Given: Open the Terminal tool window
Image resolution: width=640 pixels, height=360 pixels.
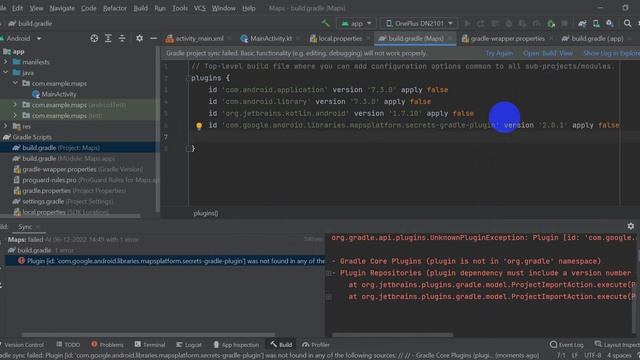Looking at the screenshot, I should tap(150, 345).
